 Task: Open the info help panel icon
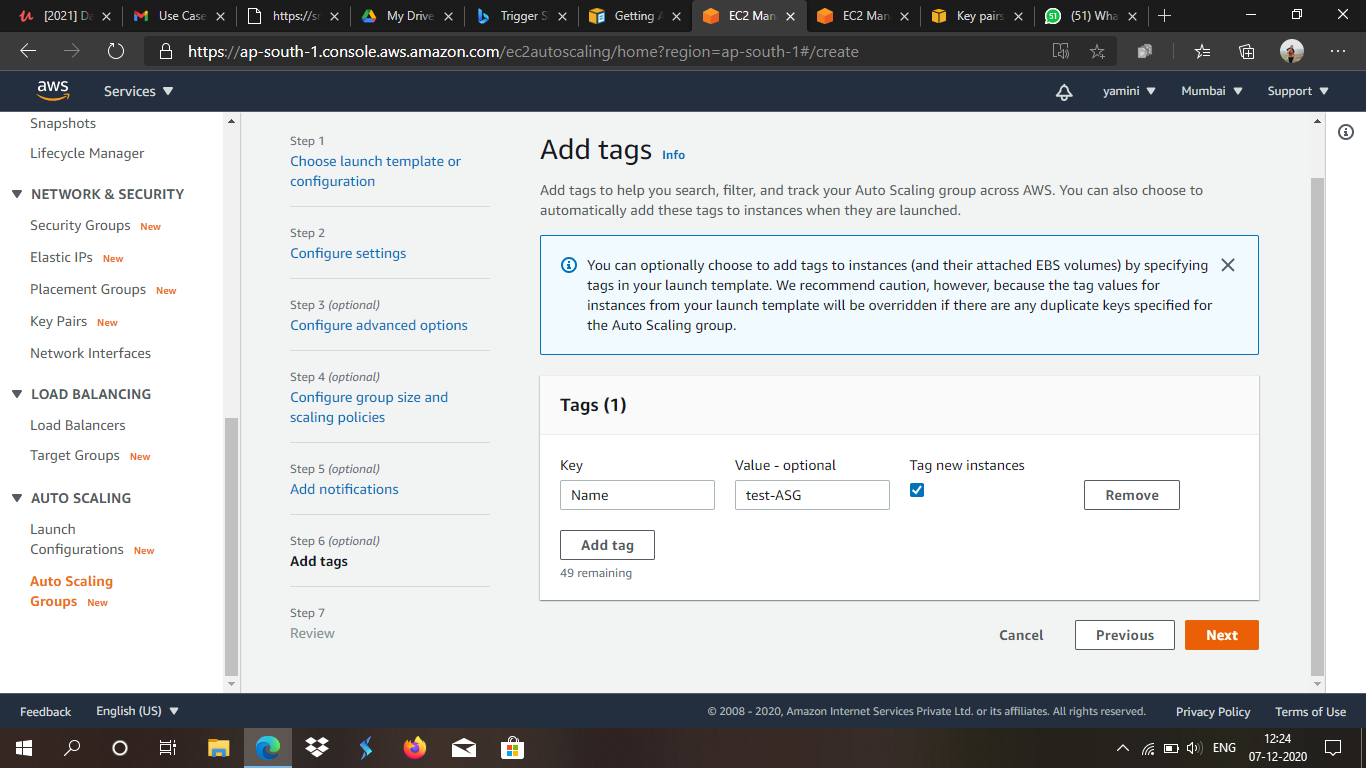1346,132
